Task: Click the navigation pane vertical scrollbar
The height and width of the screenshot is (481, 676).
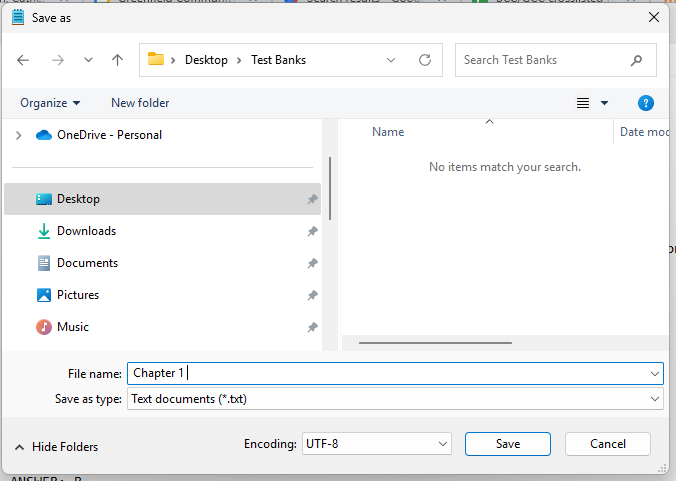Action: click(330, 188)
